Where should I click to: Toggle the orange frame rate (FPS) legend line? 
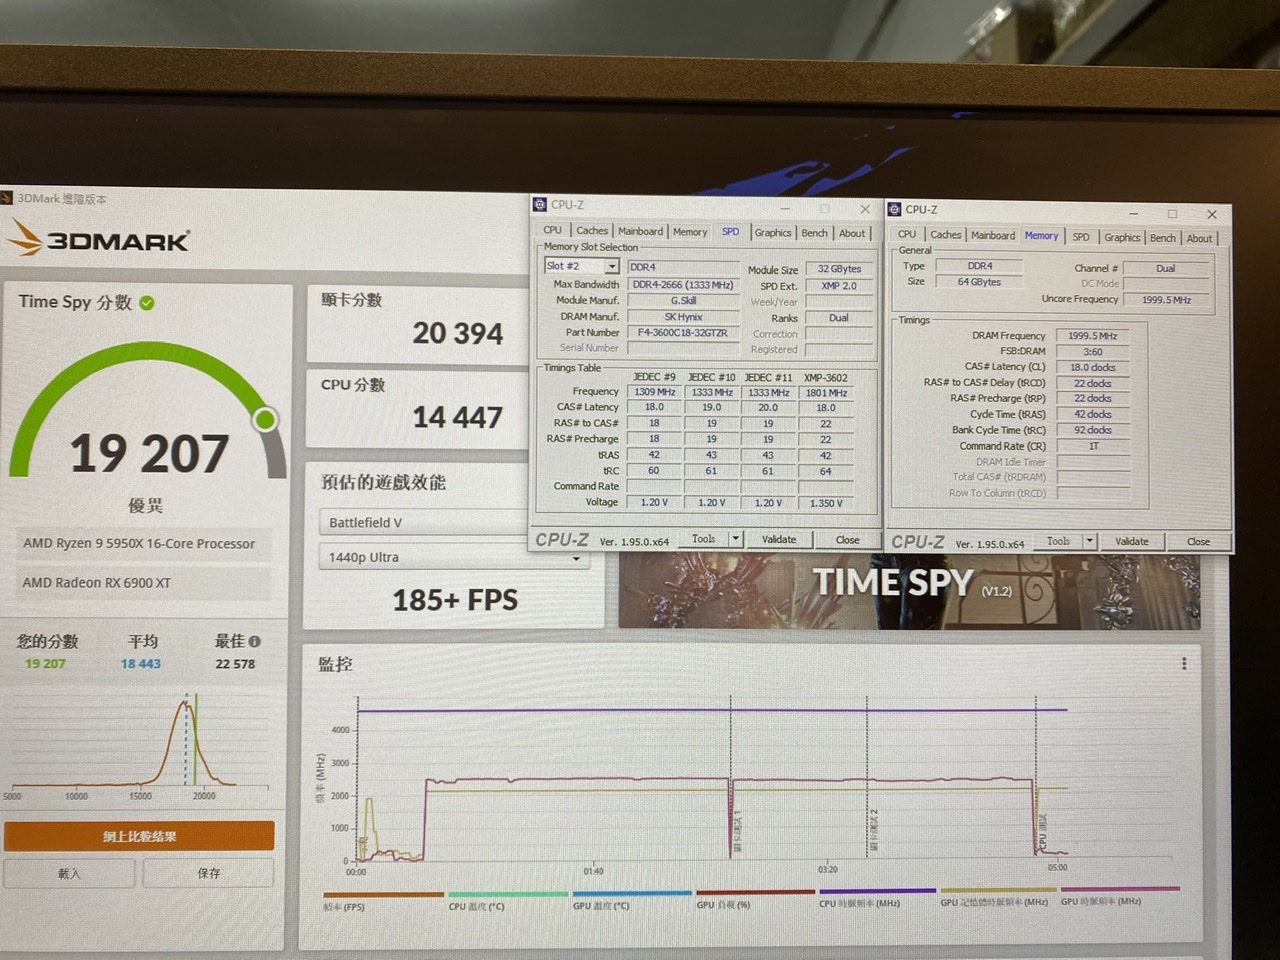[383, 894]
